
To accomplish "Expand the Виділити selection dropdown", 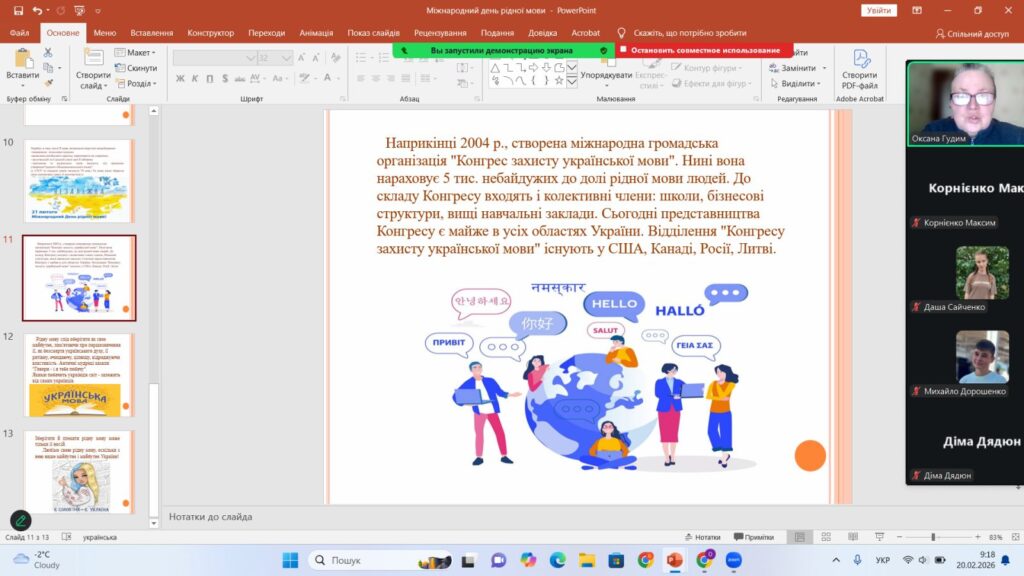I will [x=796, y=84].
